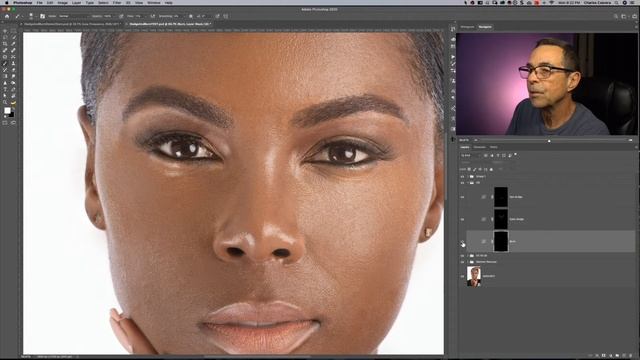Click the foreground color swatch
Image resolution: width=640 pixels, height=360 pixels.
tap(7, 111)
